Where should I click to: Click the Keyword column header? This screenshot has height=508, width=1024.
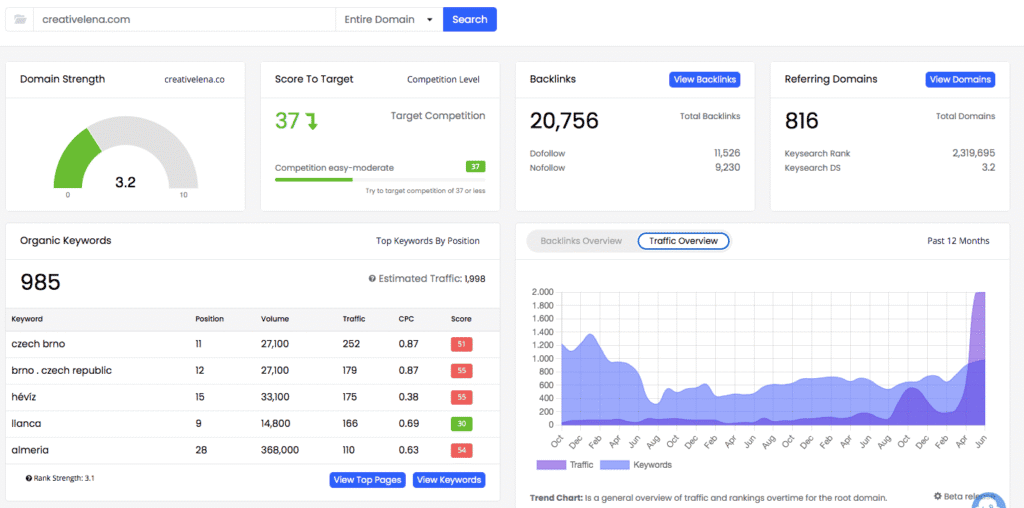pyautogui.click(x=27, y=319)
